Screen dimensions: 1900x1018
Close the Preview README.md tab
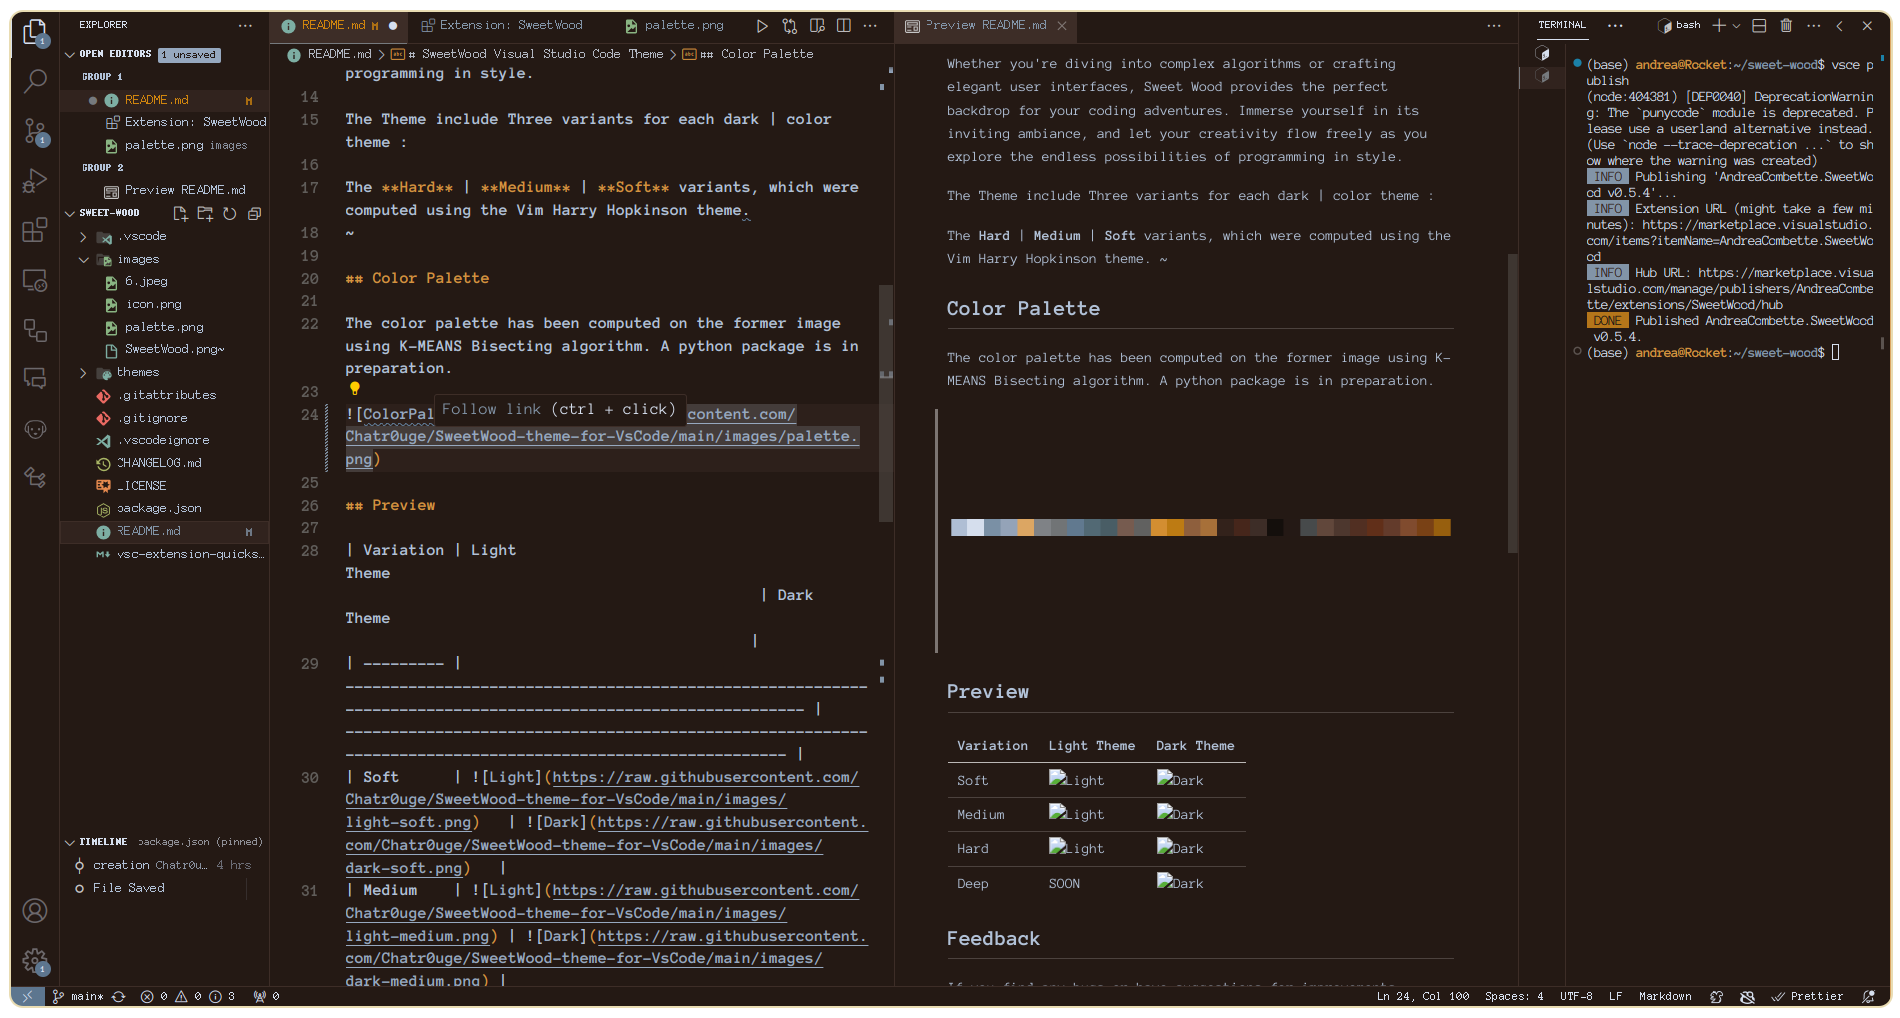coord(1062,25)
